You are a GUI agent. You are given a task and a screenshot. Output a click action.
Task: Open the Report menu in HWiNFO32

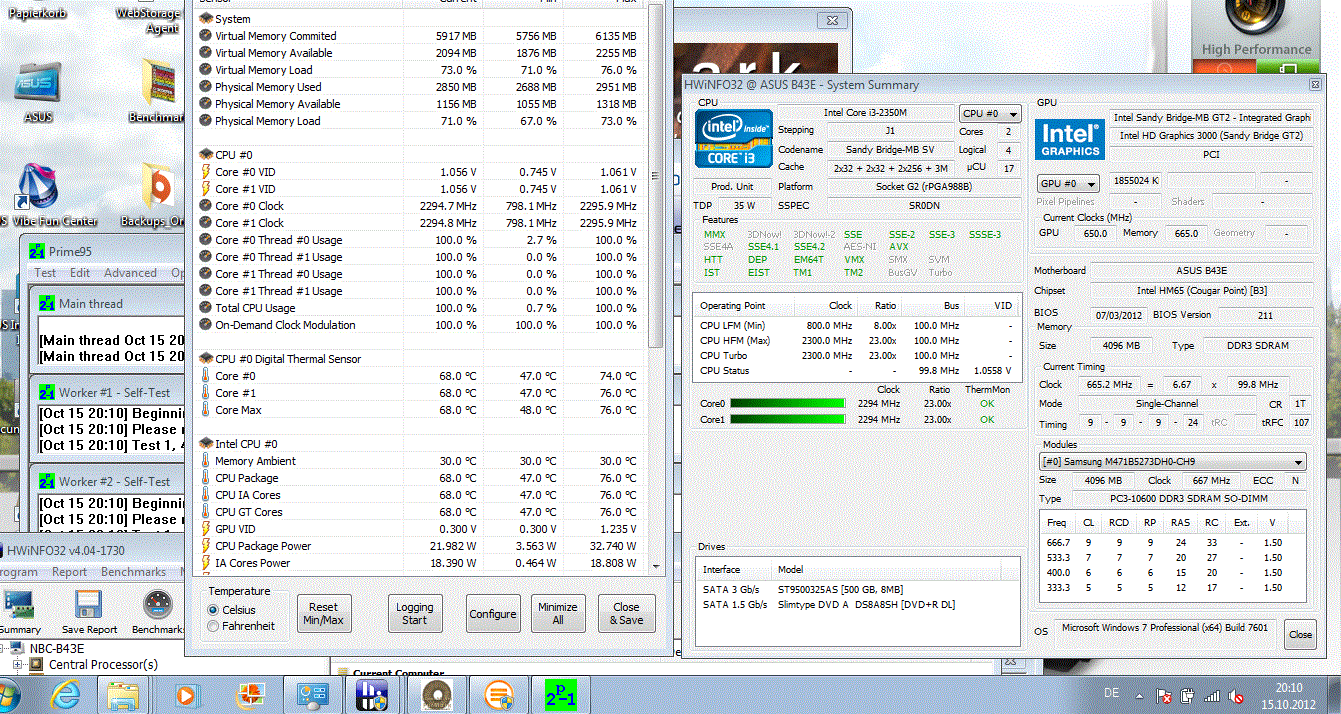[x=69, y=572]
